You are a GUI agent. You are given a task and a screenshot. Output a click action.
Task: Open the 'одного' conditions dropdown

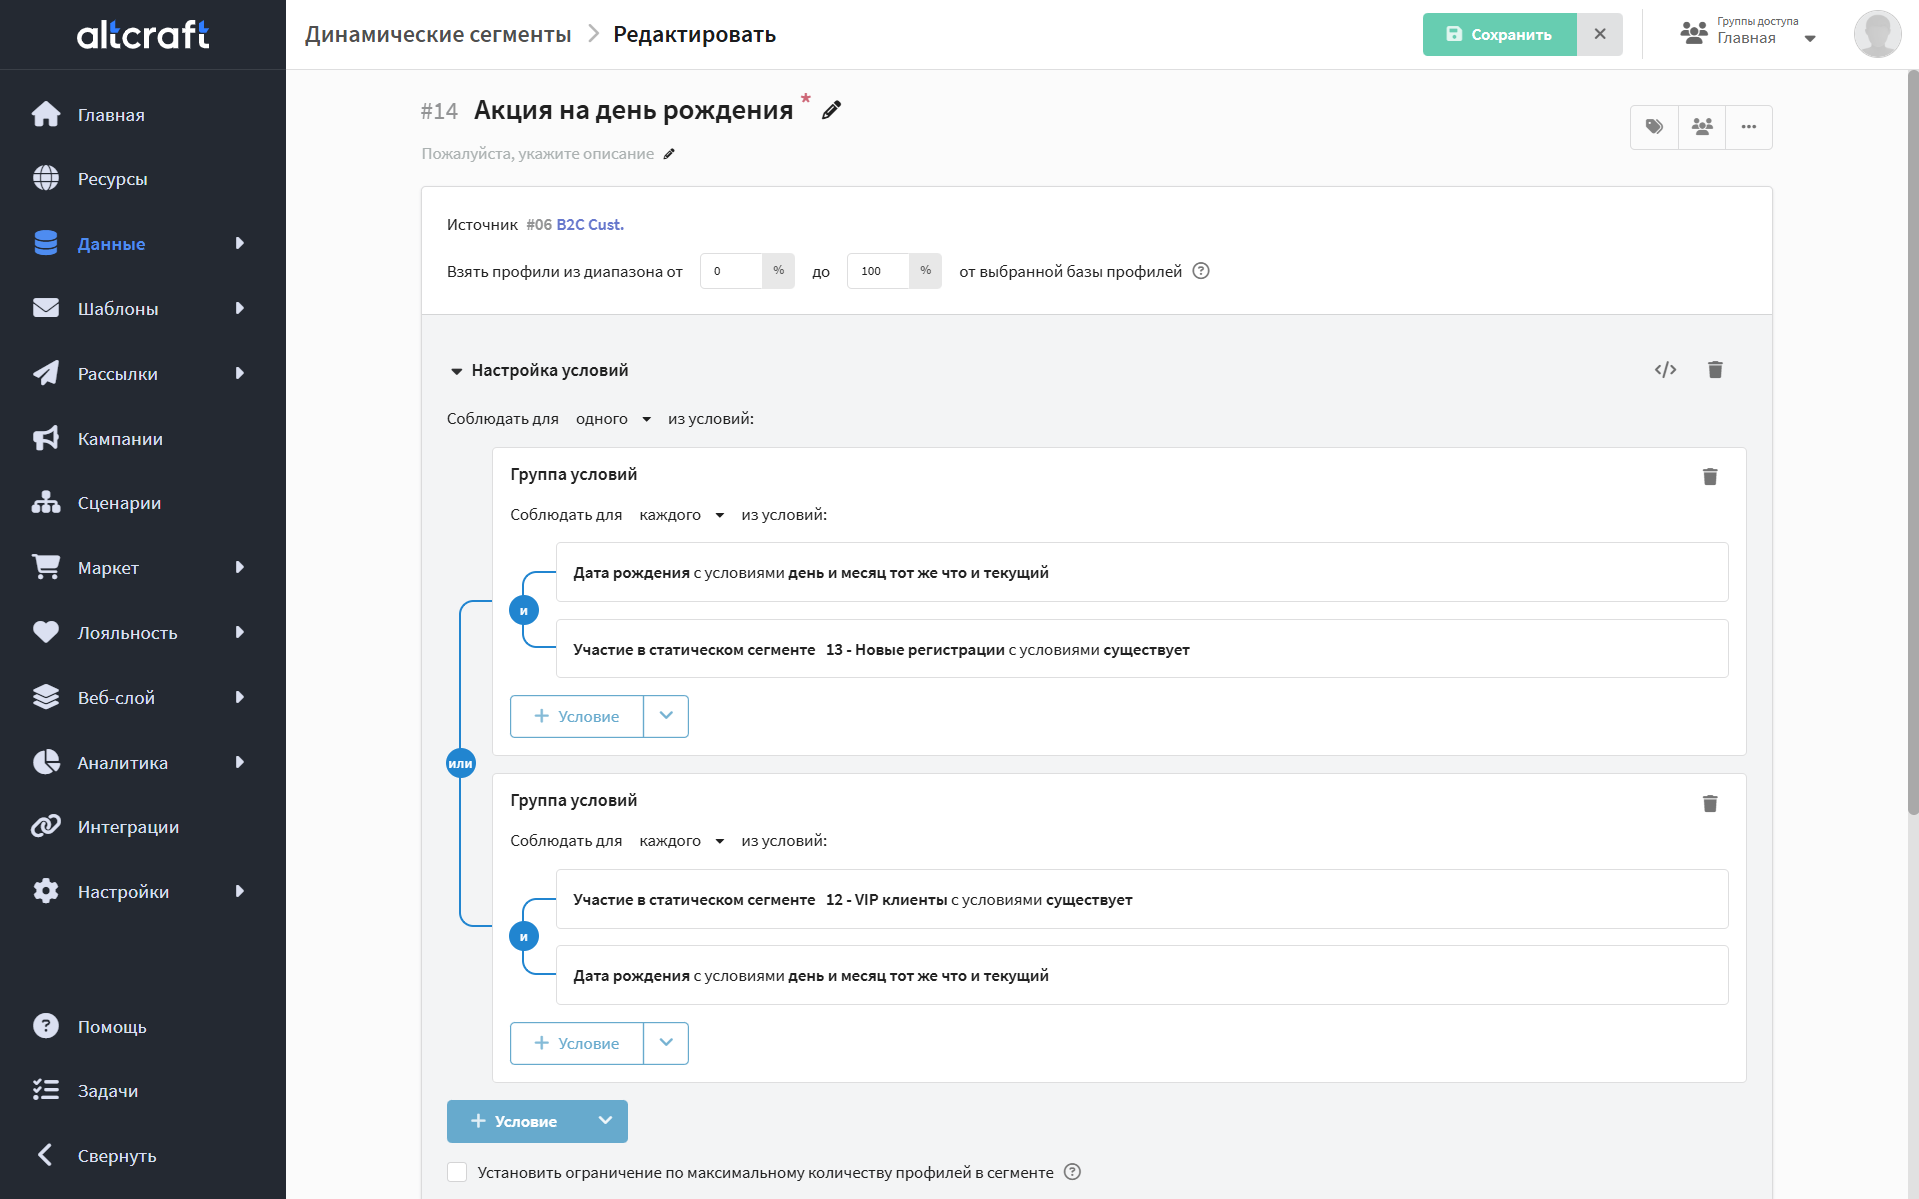click(x=613, y=419)
